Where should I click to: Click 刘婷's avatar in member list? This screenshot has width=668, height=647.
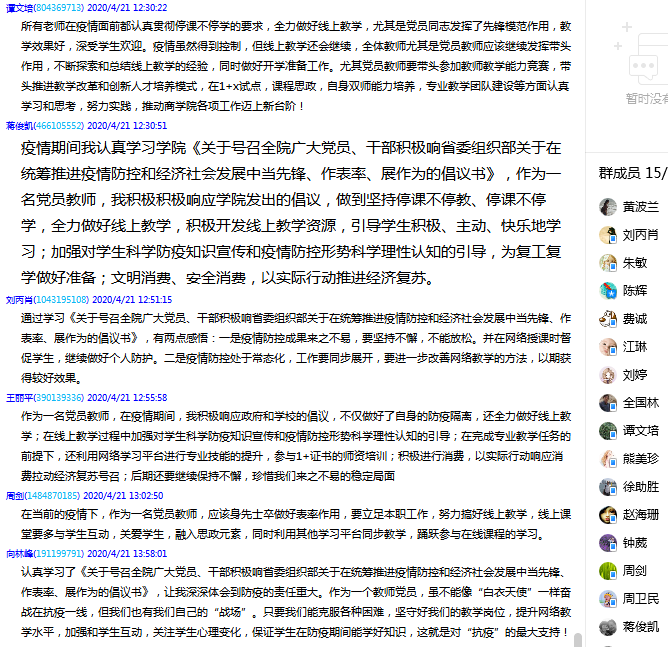pyautogui.click(x=608, y=375)
